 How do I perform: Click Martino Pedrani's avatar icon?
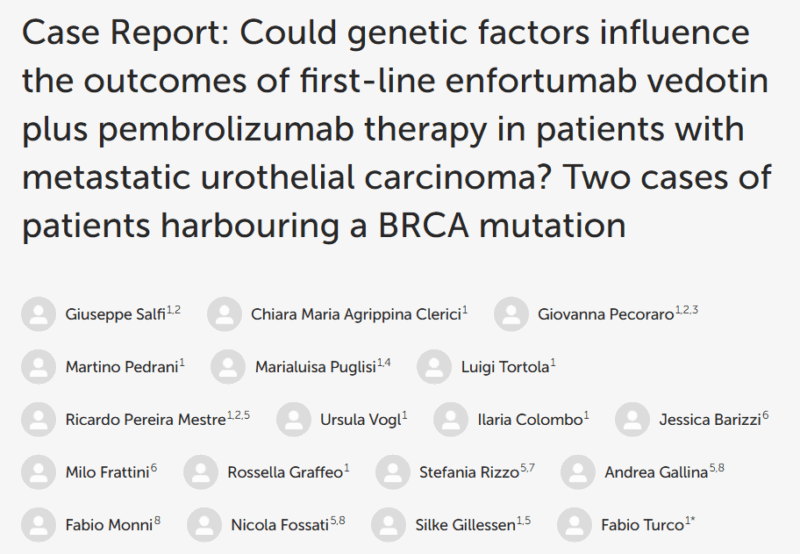coord(38,366)
